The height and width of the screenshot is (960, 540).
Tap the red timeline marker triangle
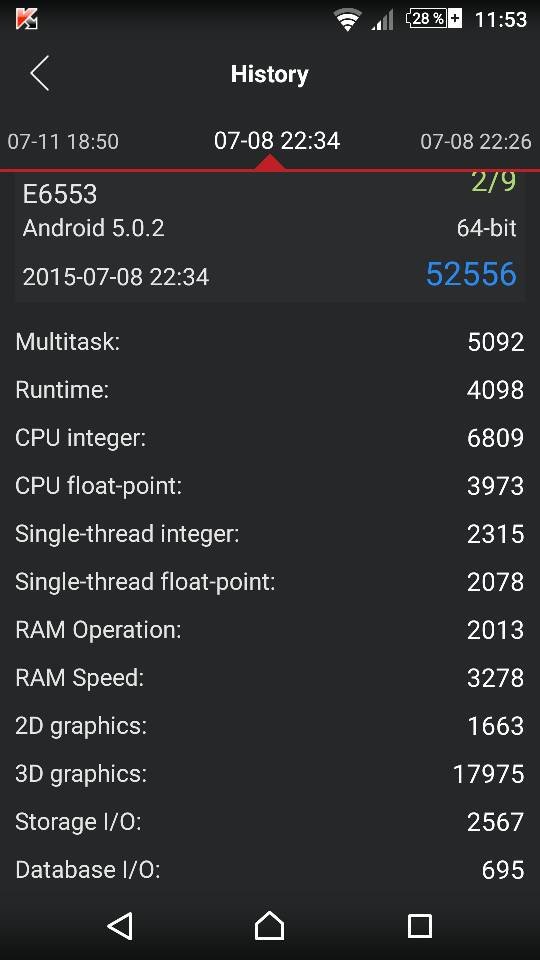pos(270,162)
